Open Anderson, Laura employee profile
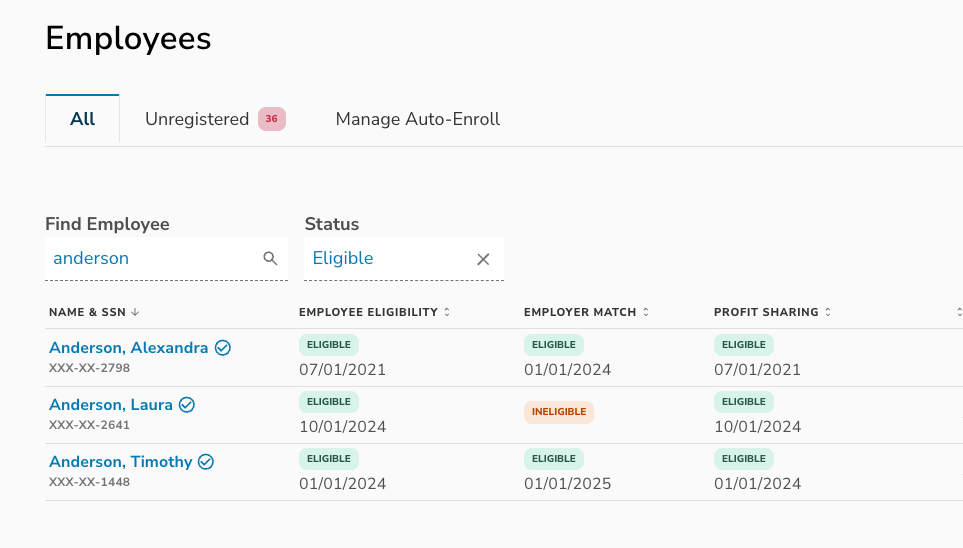Viewport: 963px width, 548px height. point(110,405)
